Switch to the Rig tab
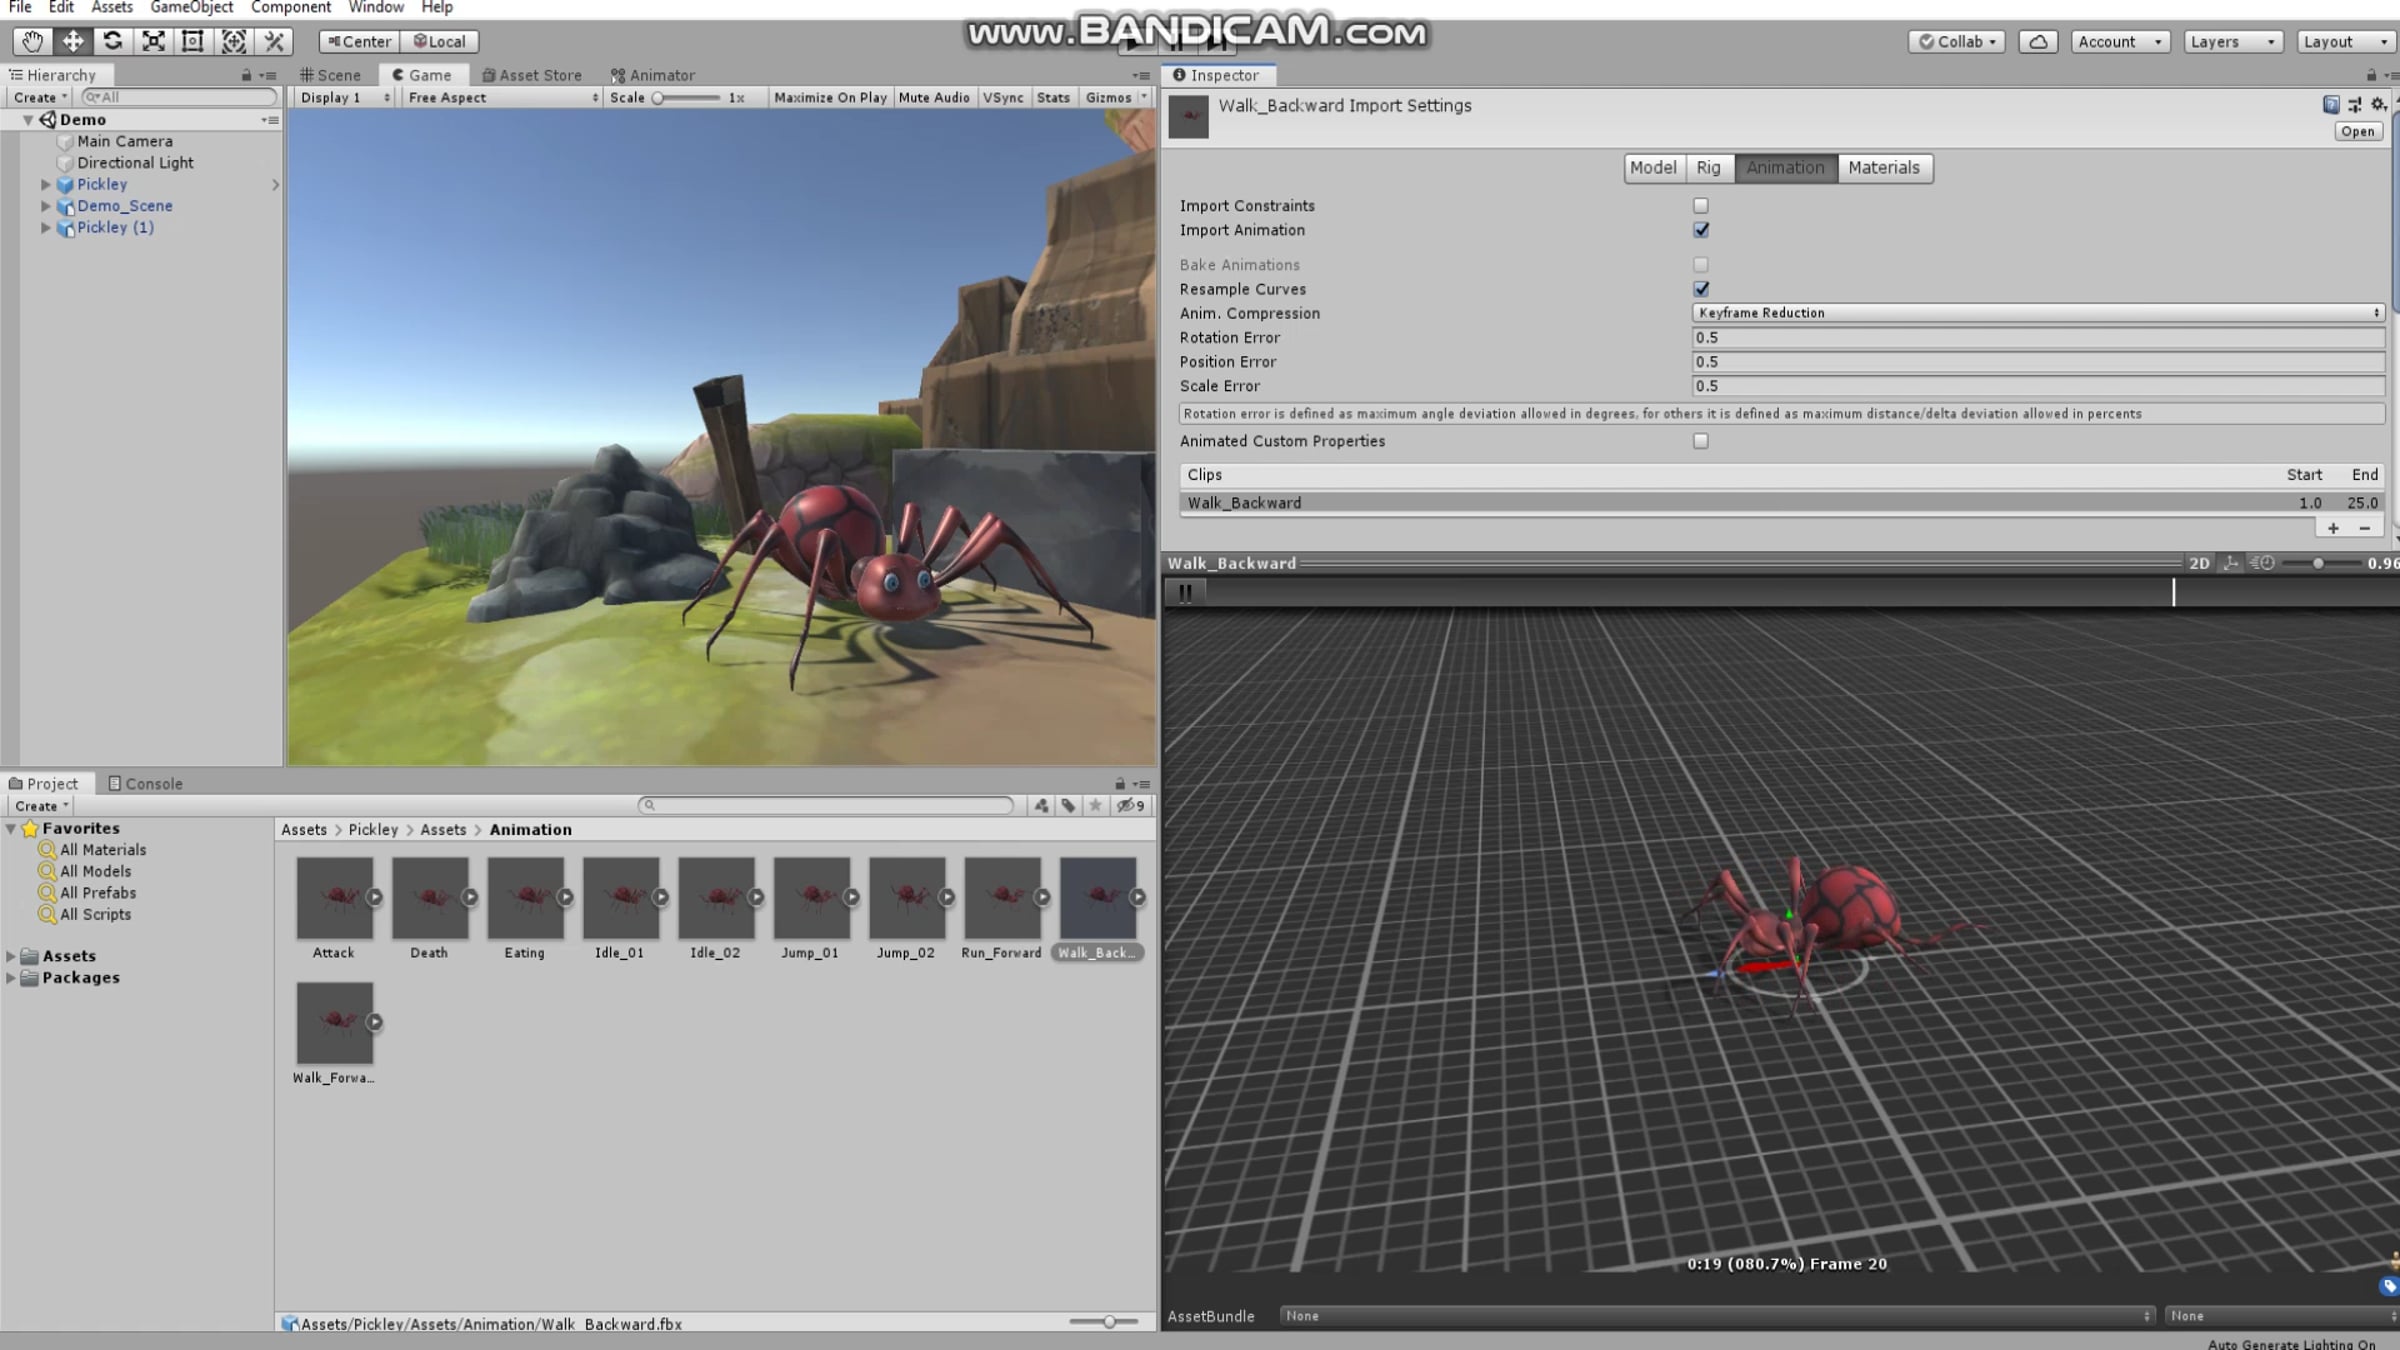 click(1709, 168)
